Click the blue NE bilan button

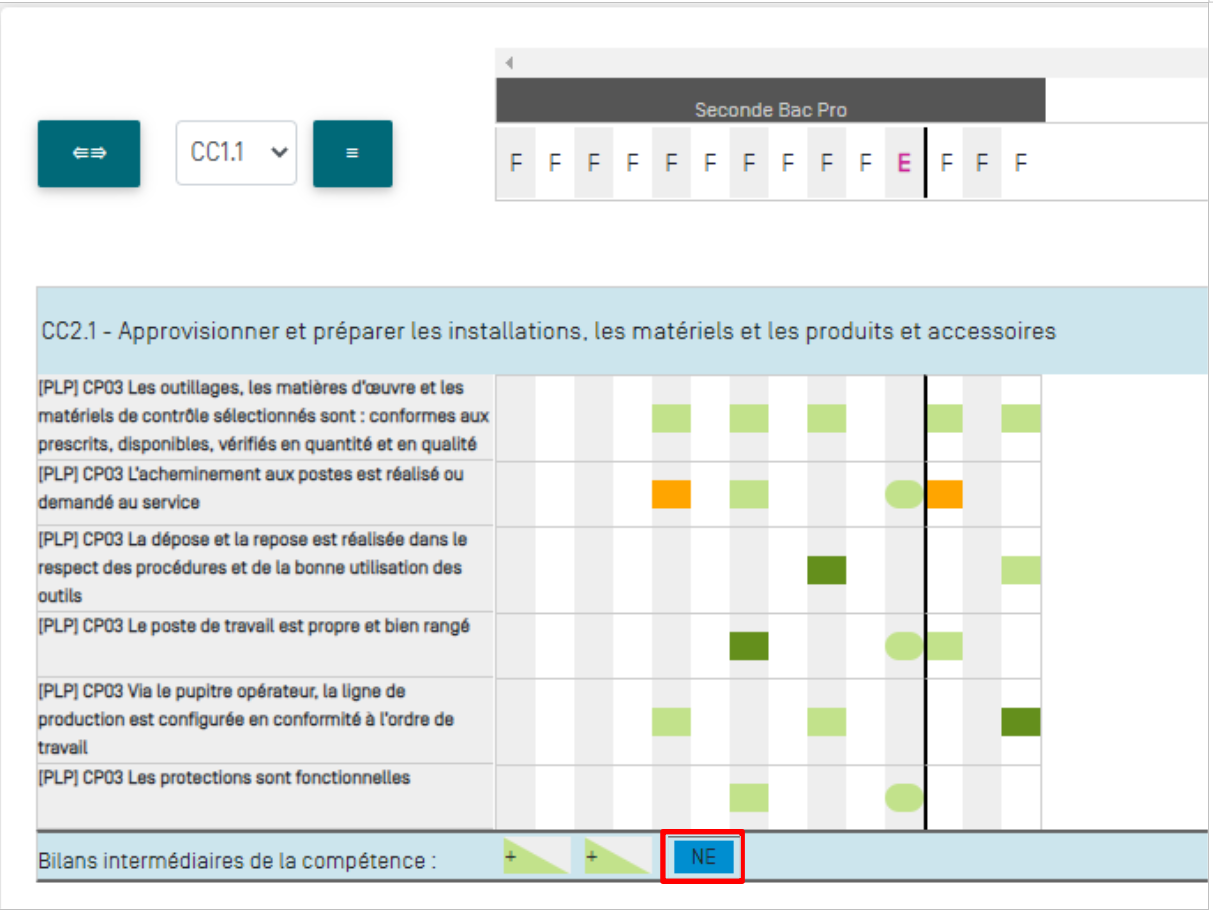[703, 857]
